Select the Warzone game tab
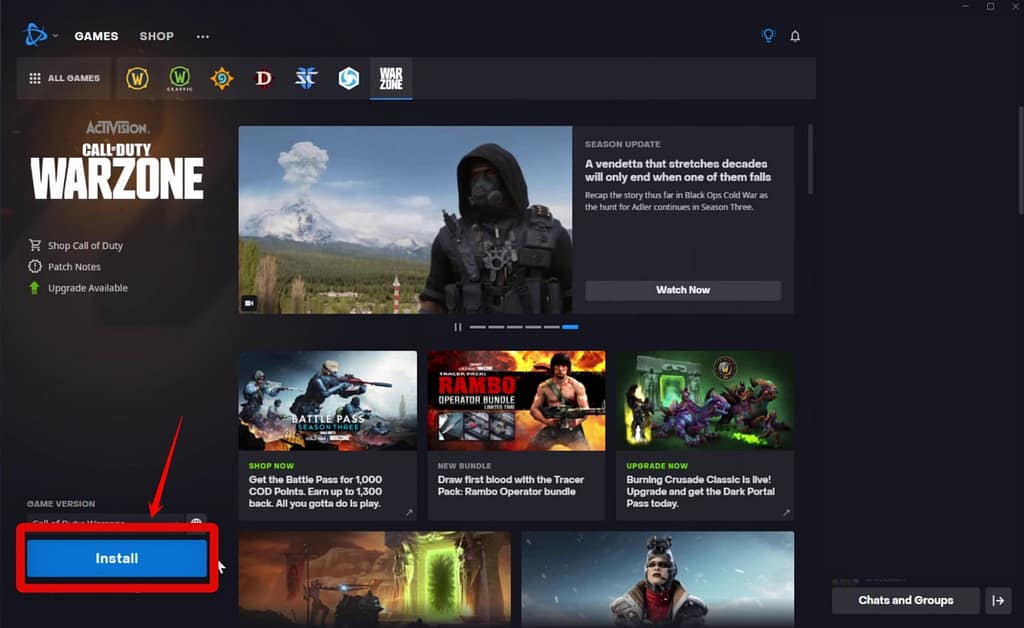 (391, 78)
